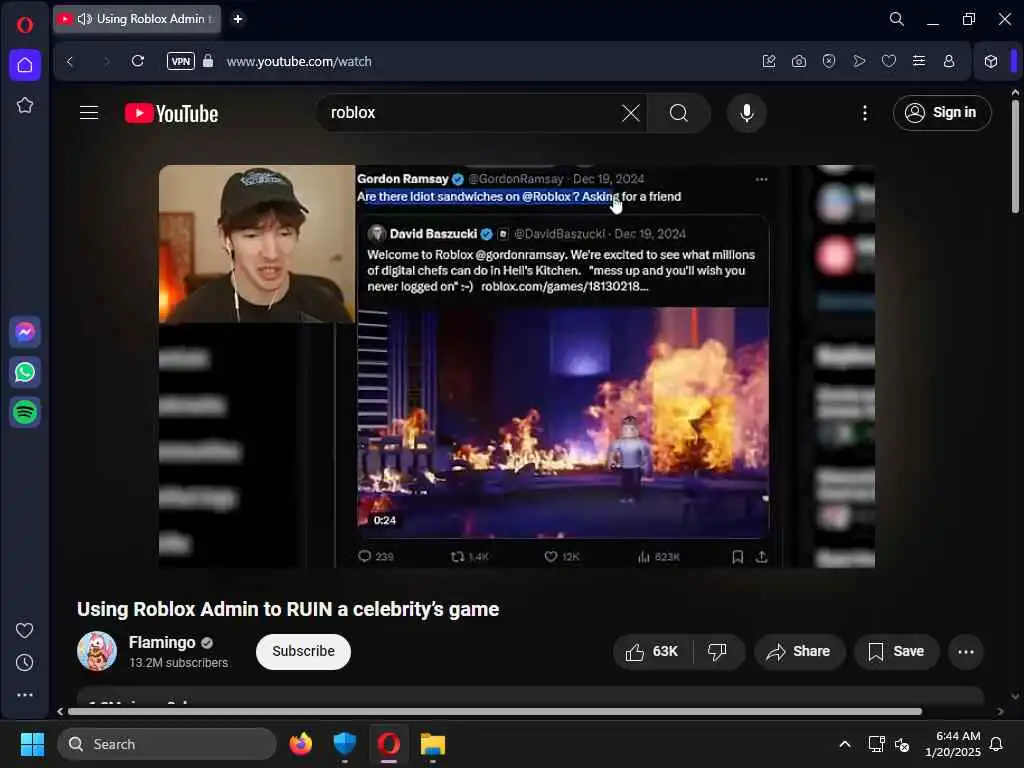Click the address bar URL

[299, 61]
